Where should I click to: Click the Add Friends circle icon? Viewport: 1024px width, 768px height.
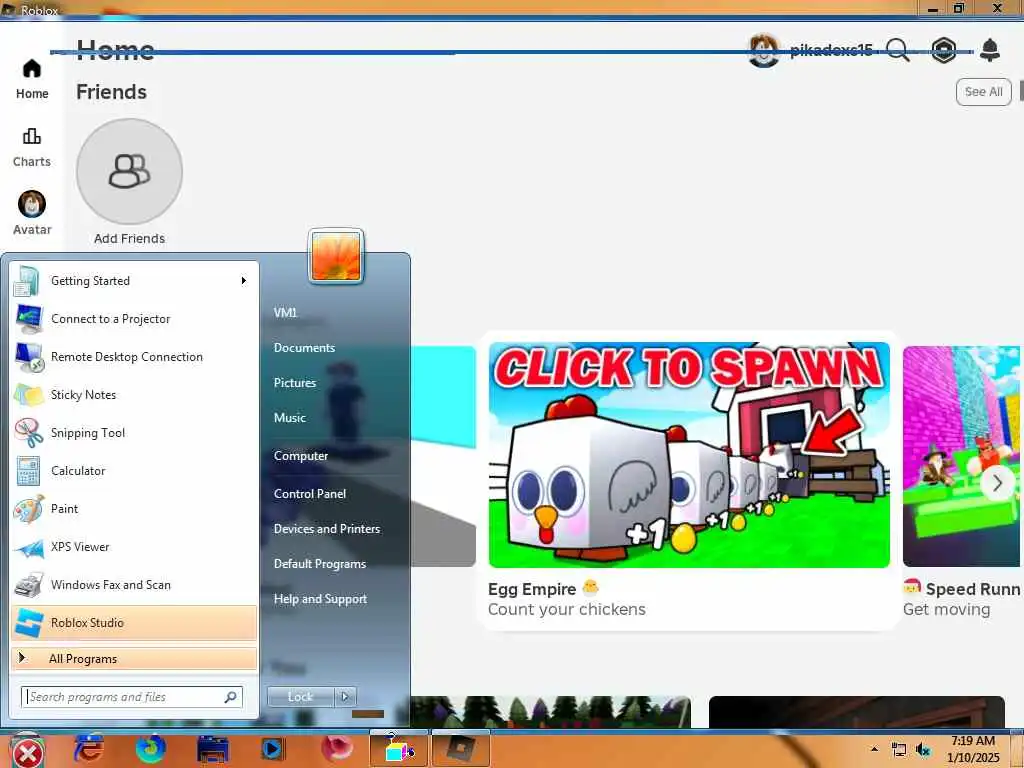pyautogui.click(x=129, y=171)
